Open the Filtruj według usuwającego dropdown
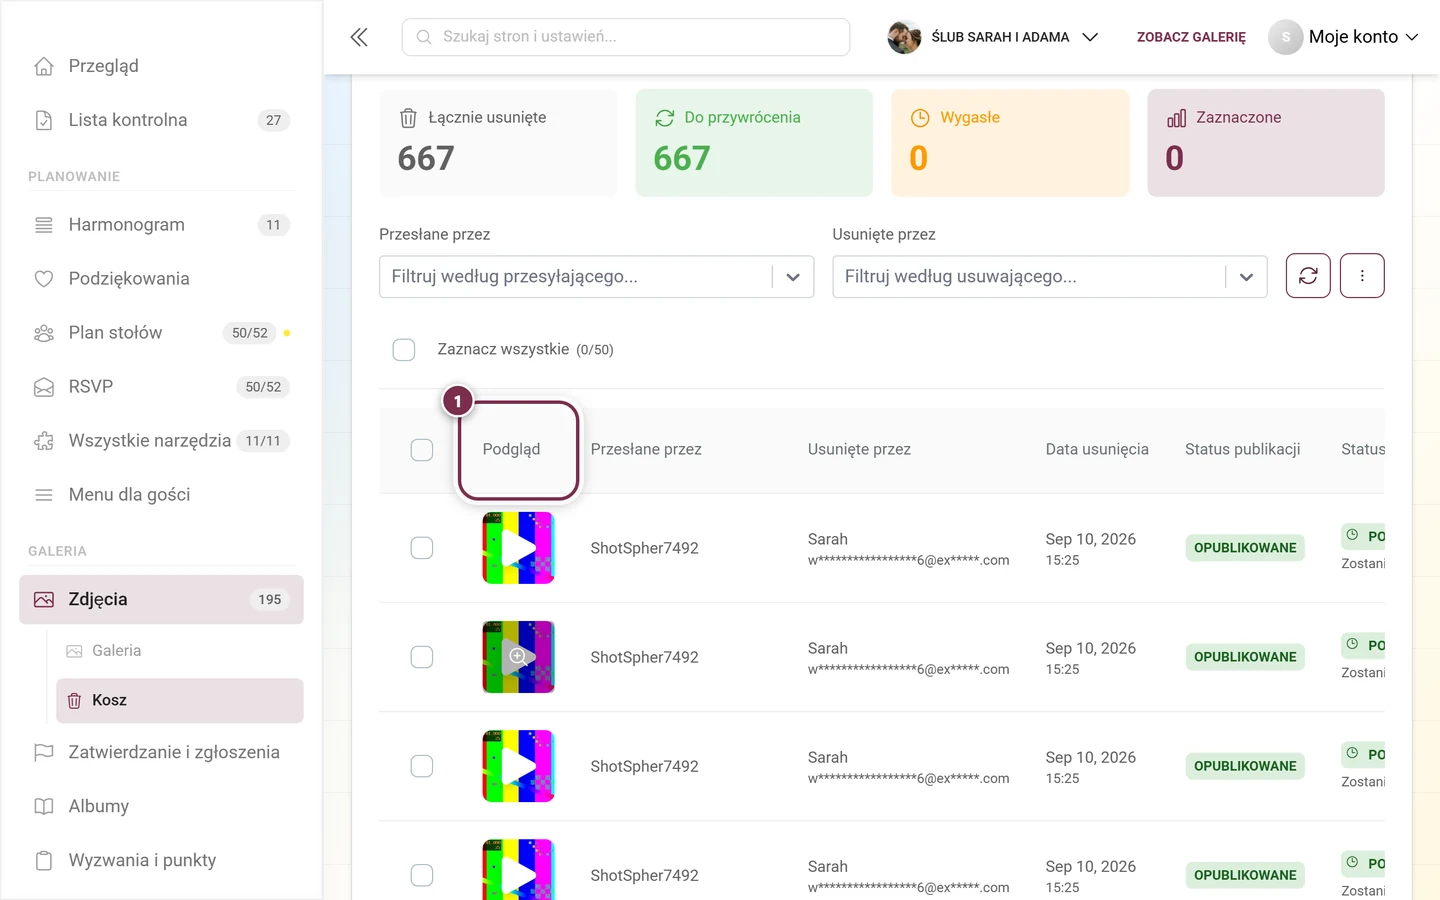The width and height of the screenshot is (1440, 900). [x=1050, y=277]
